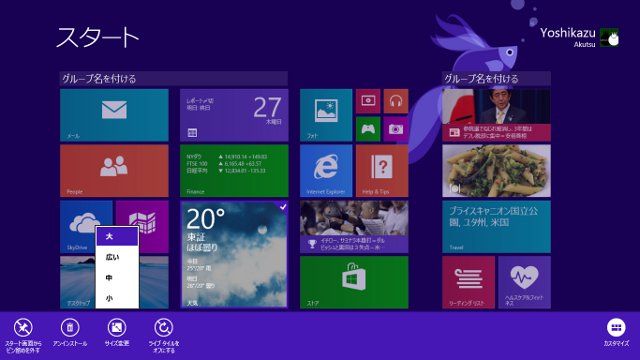Deselect the checked Weather tile
Screen dimensions: 640x360
tap(234, 254)
